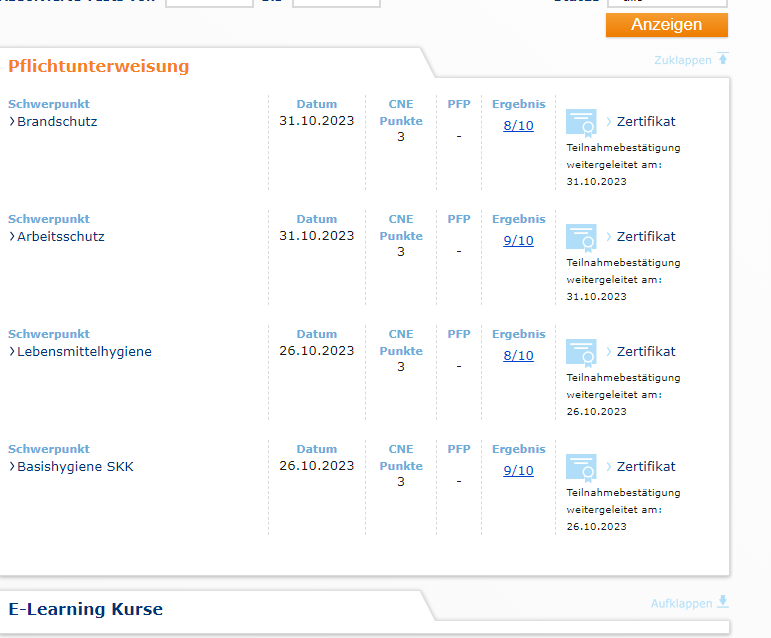771x638 pixels.
Task: Expand E-Learning Kurse via Aufklappen
Action: [689, 603]
